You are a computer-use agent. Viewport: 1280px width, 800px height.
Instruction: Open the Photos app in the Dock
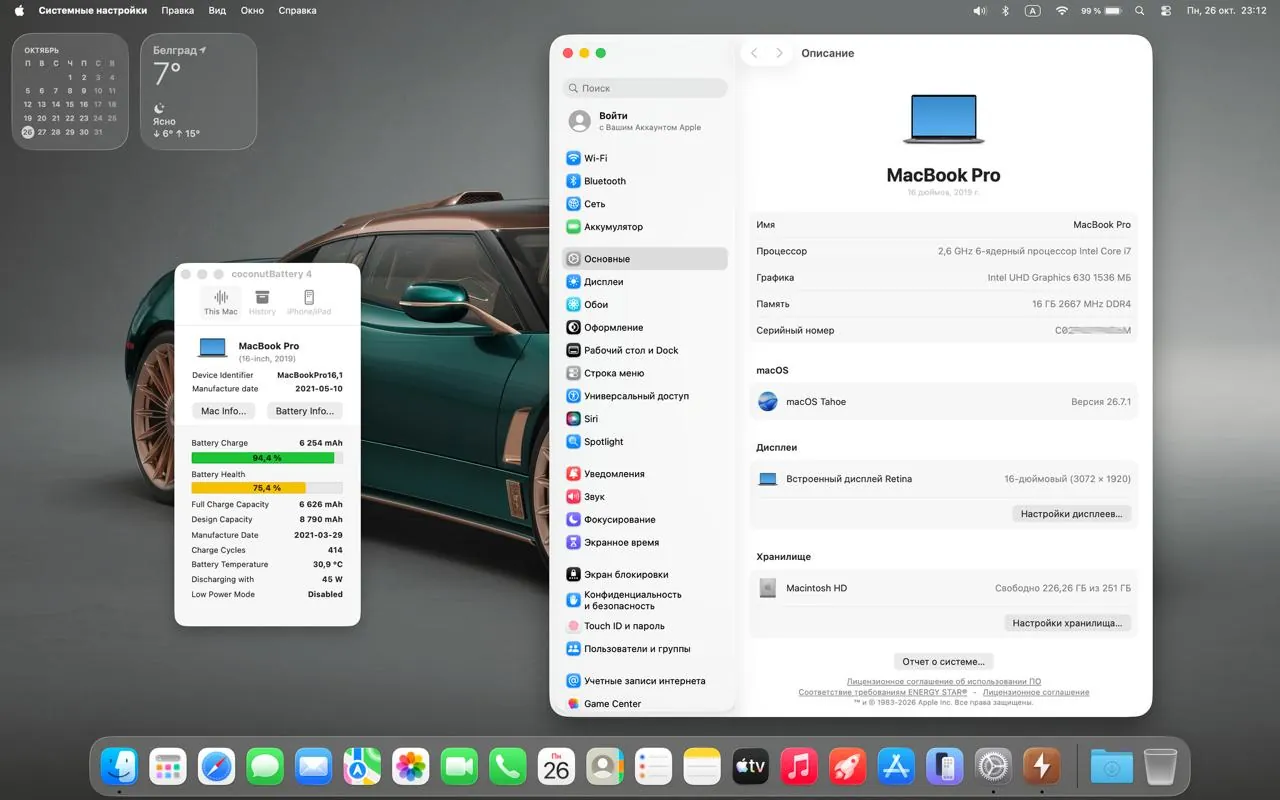tap(411, 767)
